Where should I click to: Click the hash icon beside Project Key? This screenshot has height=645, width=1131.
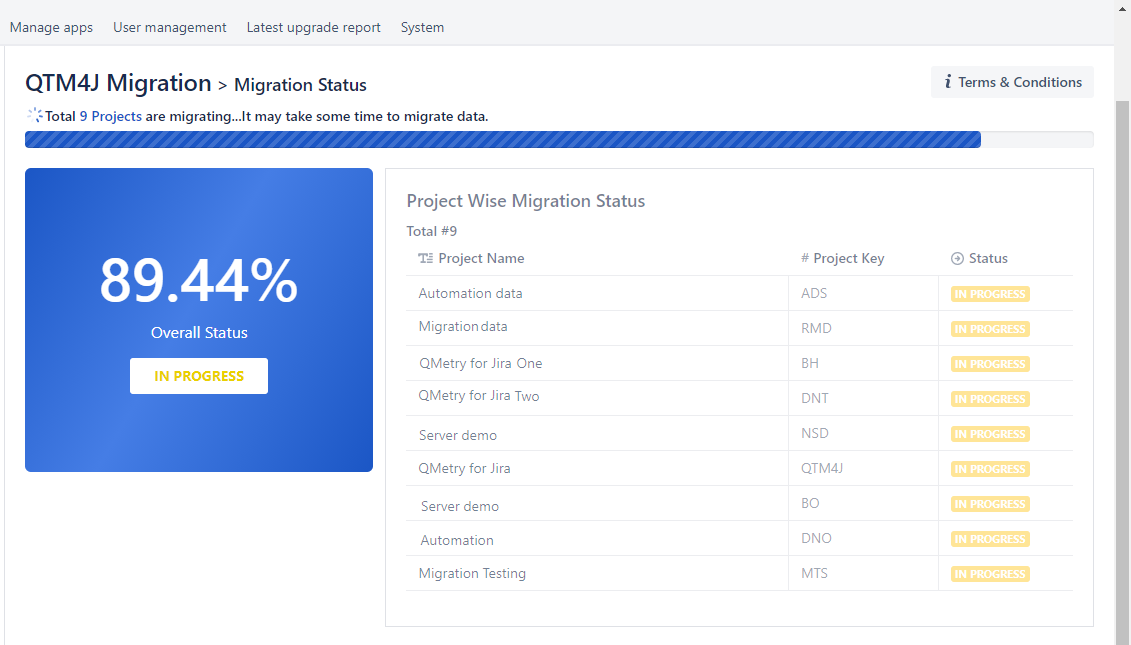tap(805, 258)
